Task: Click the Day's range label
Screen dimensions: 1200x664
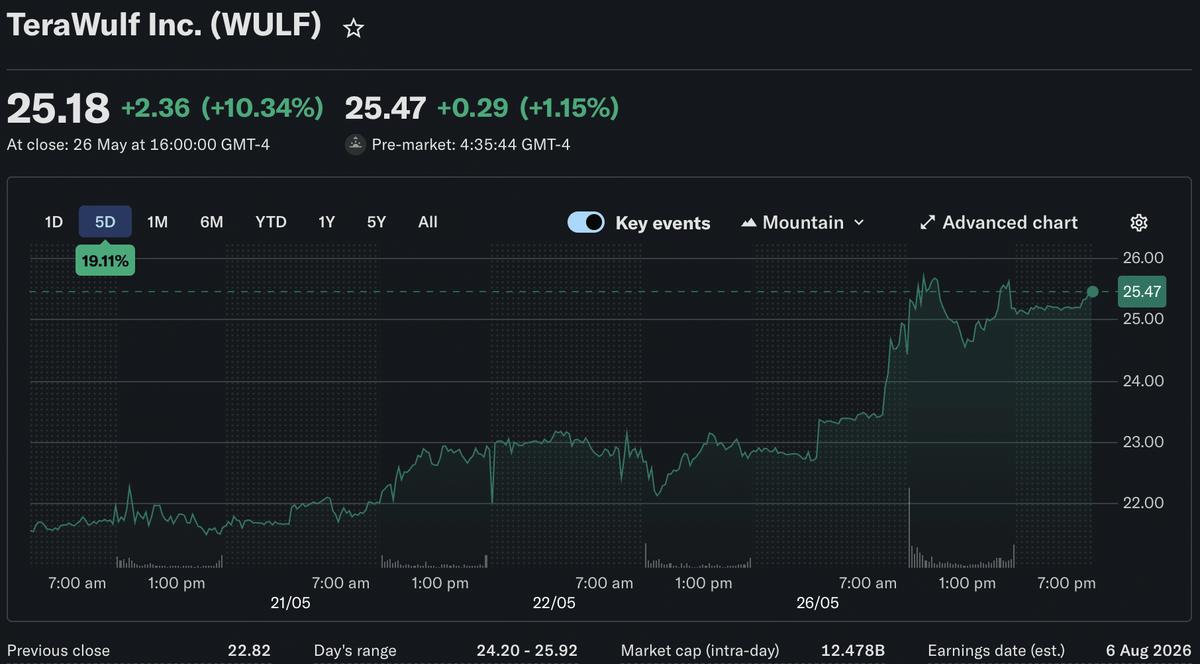Action: click(355, 651)
